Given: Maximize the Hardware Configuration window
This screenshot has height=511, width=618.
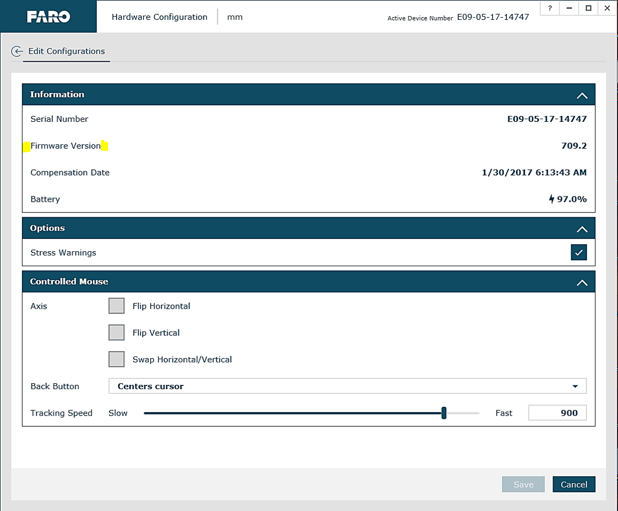Looking at the screenshot, I should (588, 8).
